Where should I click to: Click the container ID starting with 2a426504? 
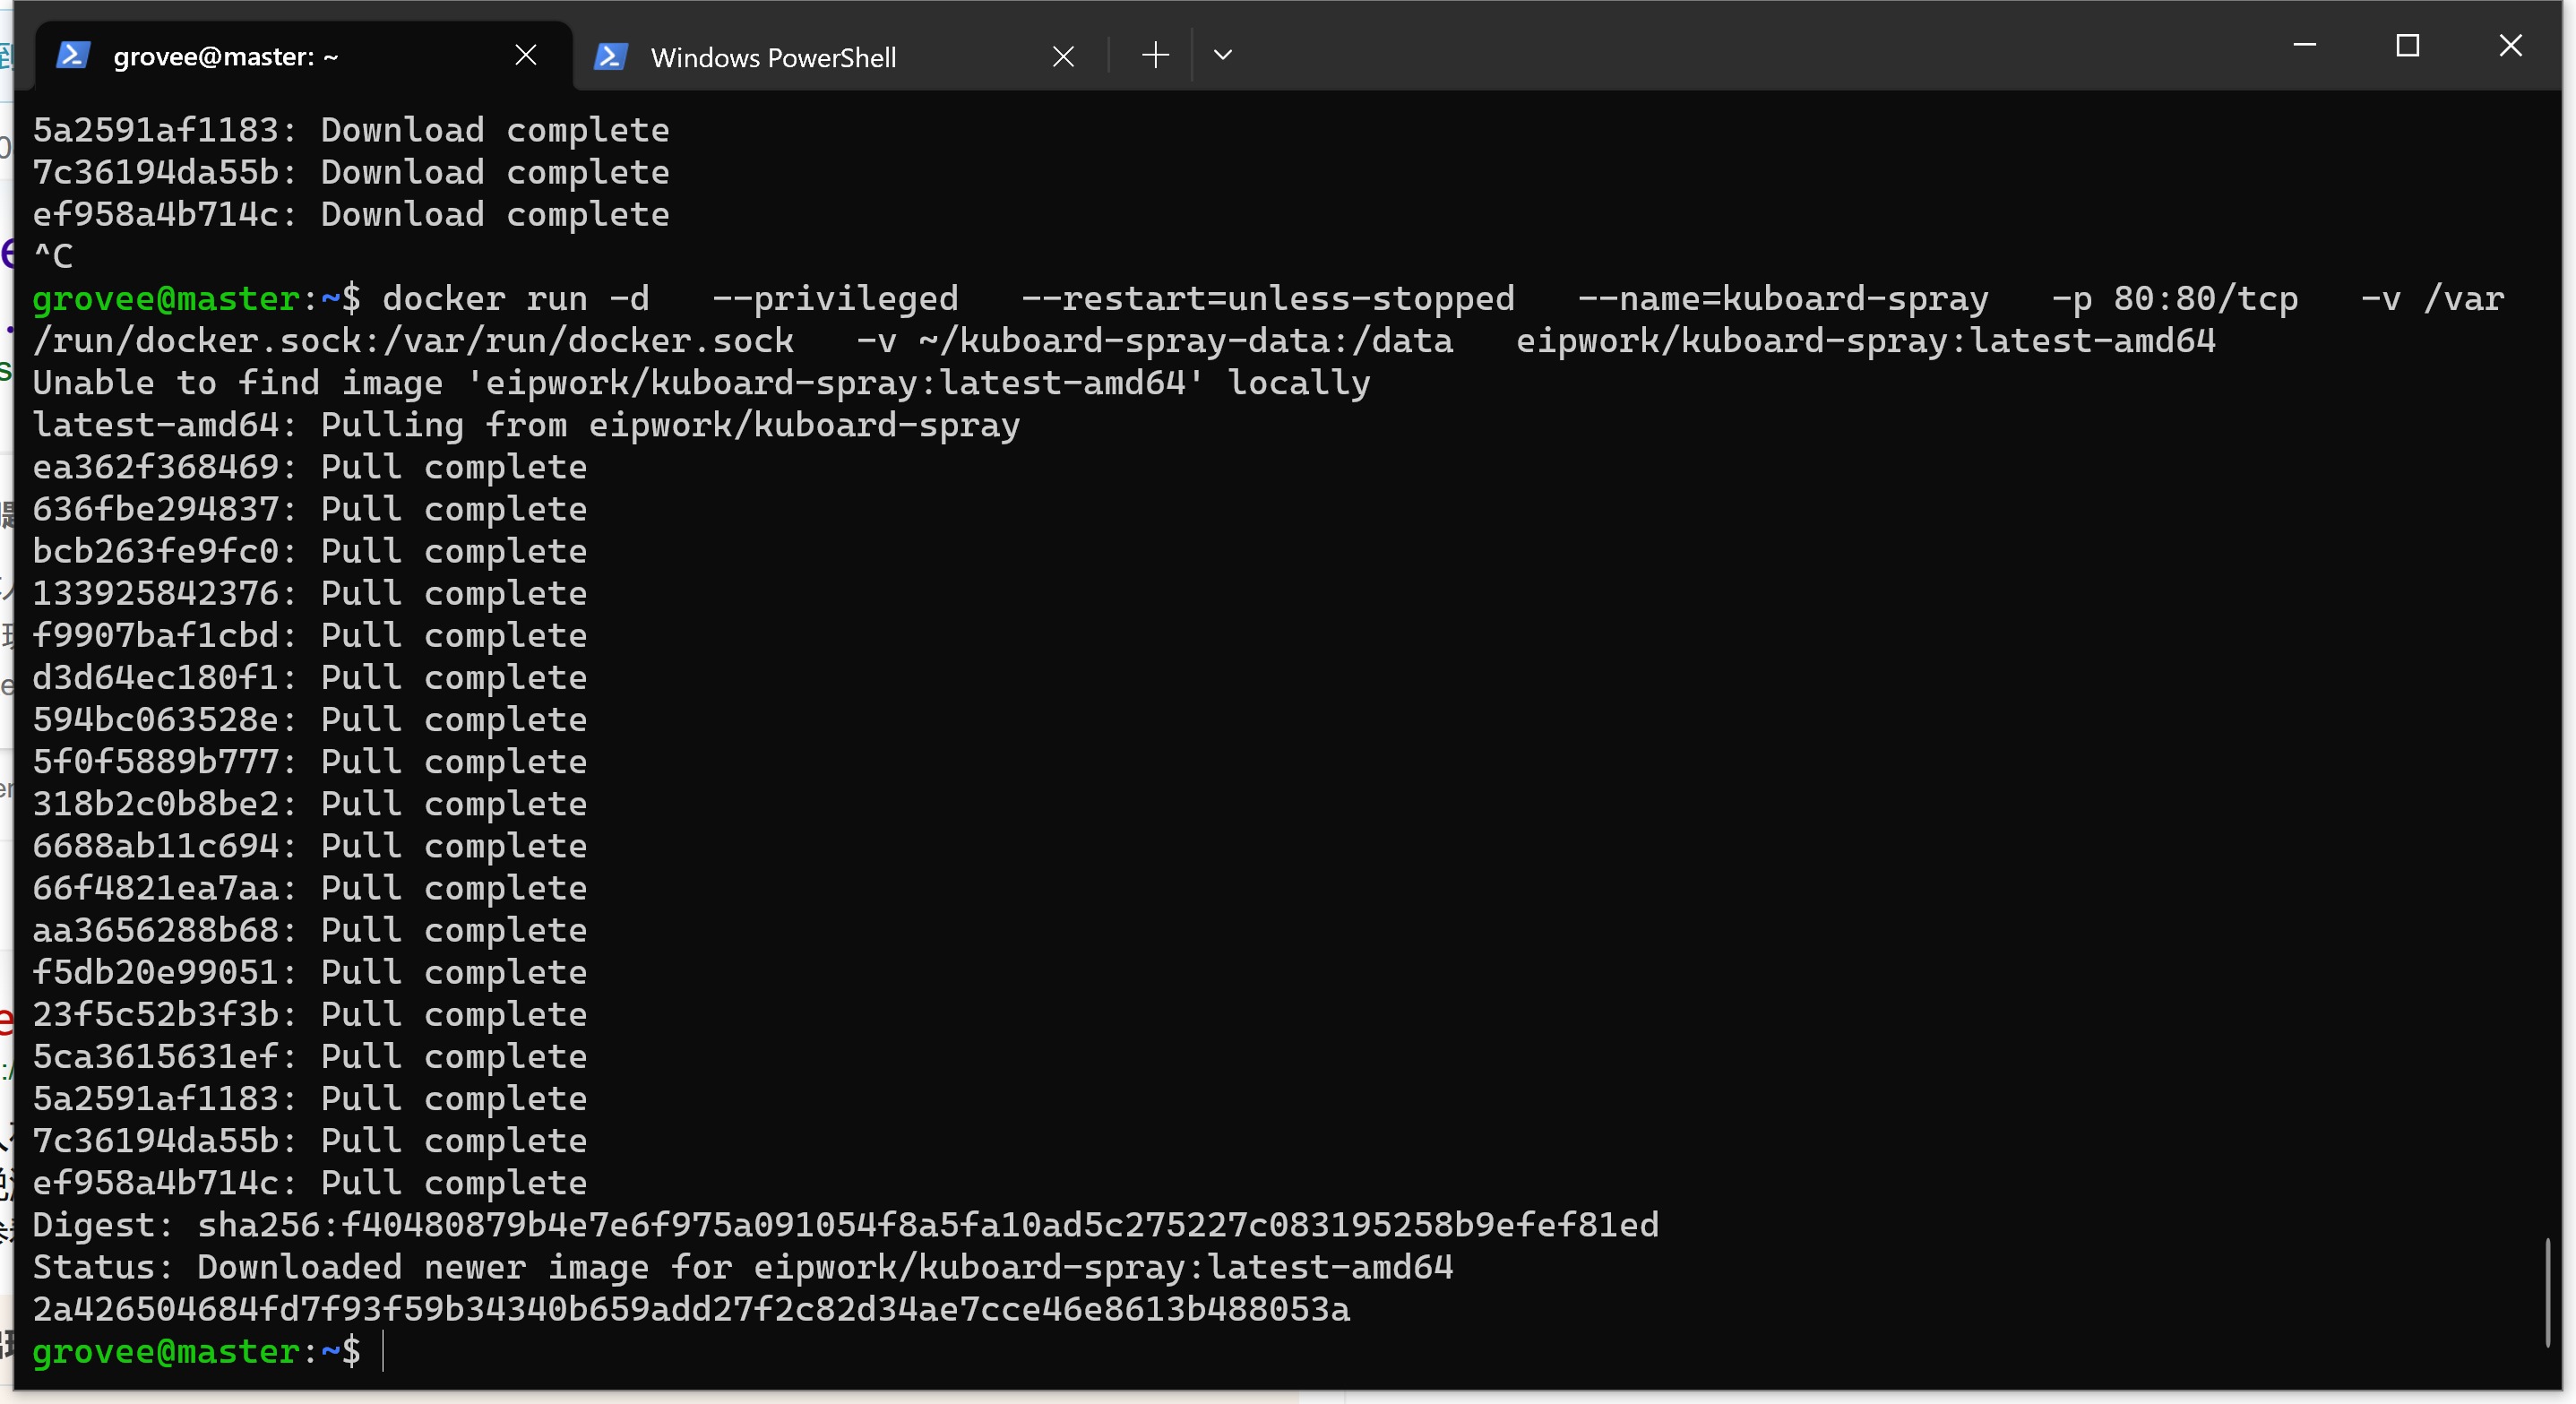point(691,1309)
